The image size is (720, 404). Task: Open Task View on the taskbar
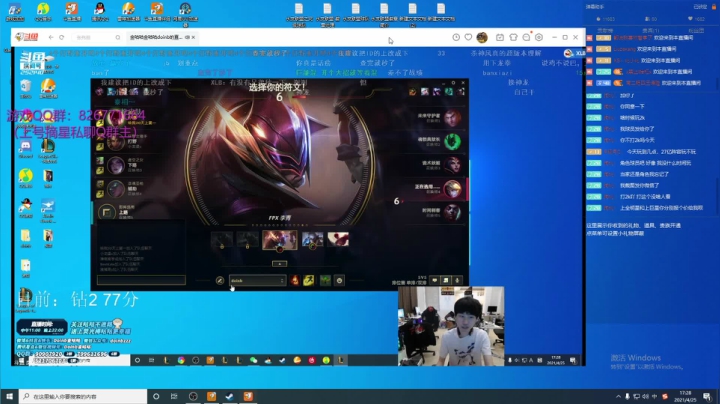pos(174,396)
